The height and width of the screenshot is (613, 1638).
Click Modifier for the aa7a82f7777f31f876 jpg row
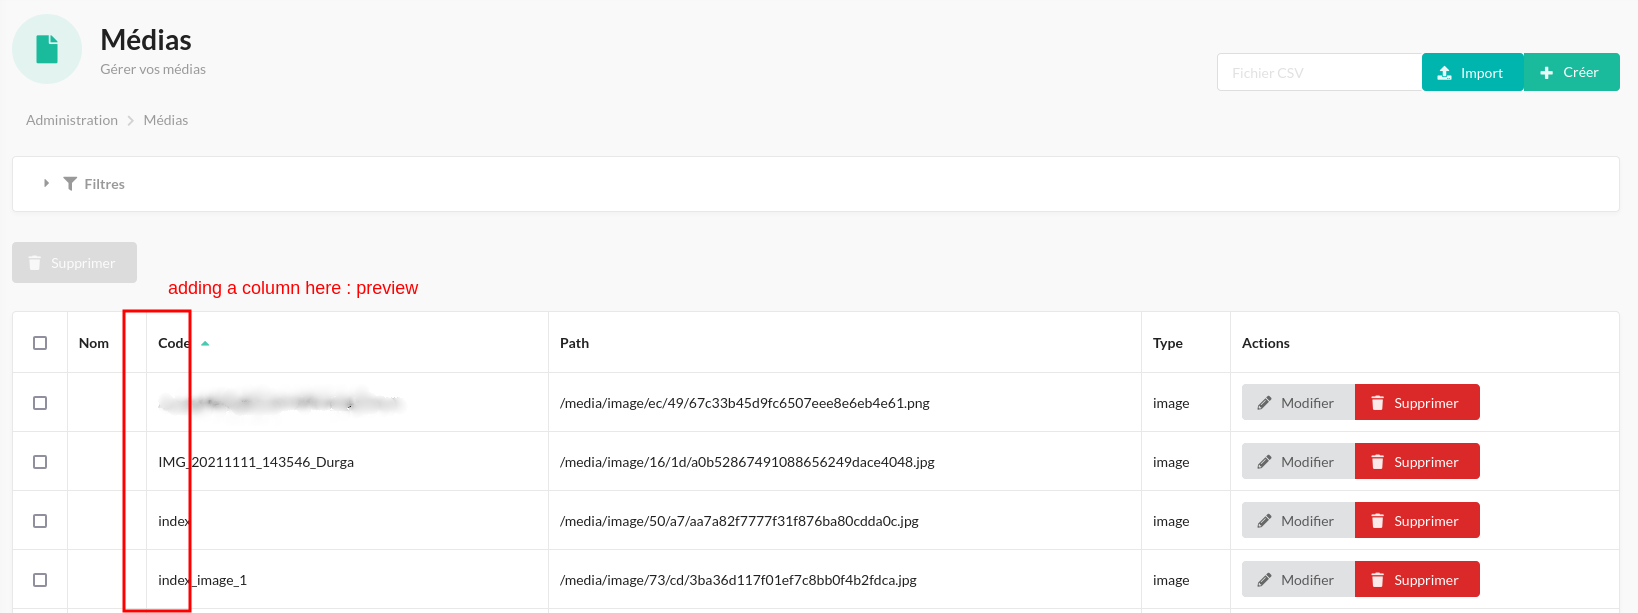(1298, 521)
